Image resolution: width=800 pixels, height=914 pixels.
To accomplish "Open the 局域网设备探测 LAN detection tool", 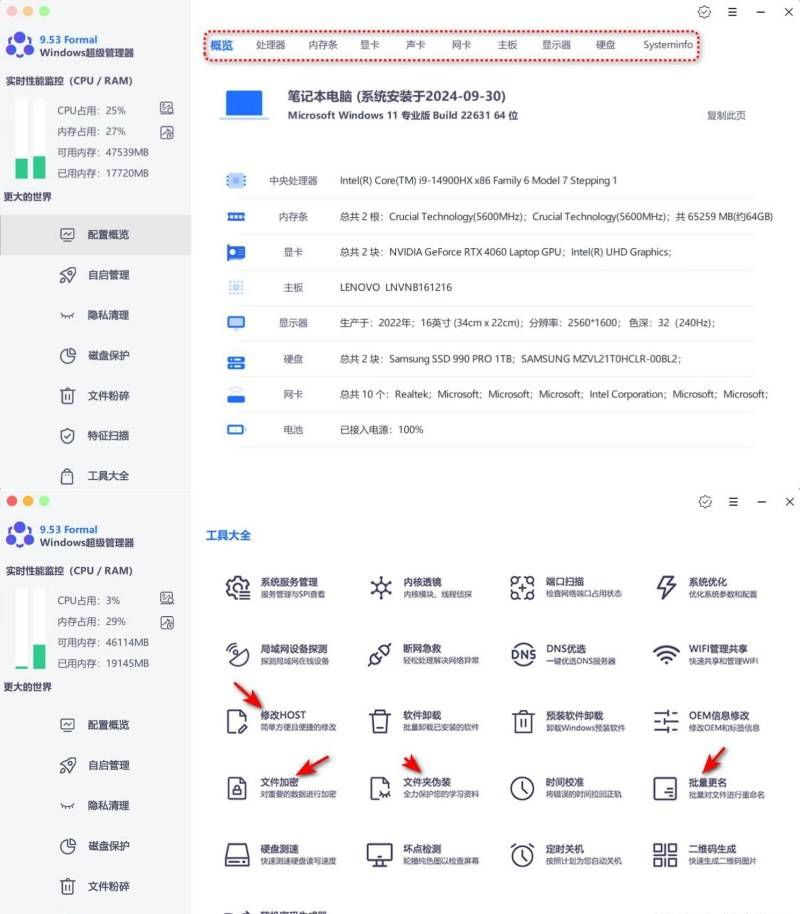I will tap(238, 654).
